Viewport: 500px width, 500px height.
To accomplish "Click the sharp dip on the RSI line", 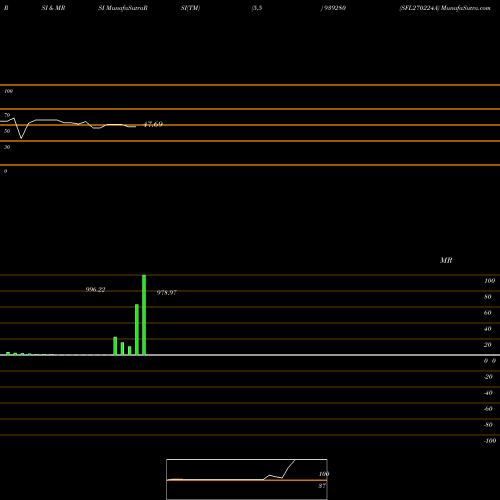I will click(x=21, y=137).
